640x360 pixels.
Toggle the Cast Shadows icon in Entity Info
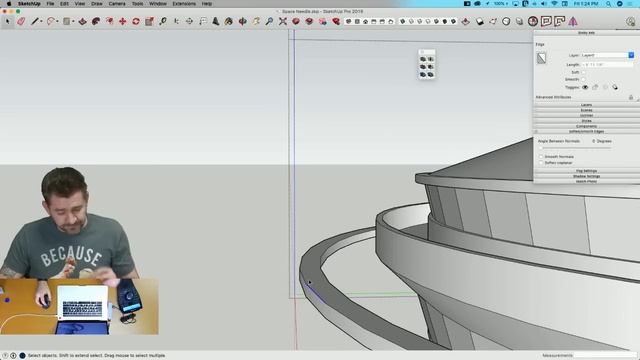click(x=615, y=87)
